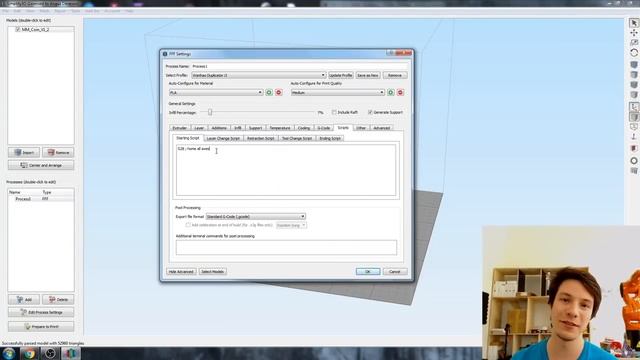The image size is (640, 360).
Task: Switch to the Other tab
Action: [x=361, y=128]
